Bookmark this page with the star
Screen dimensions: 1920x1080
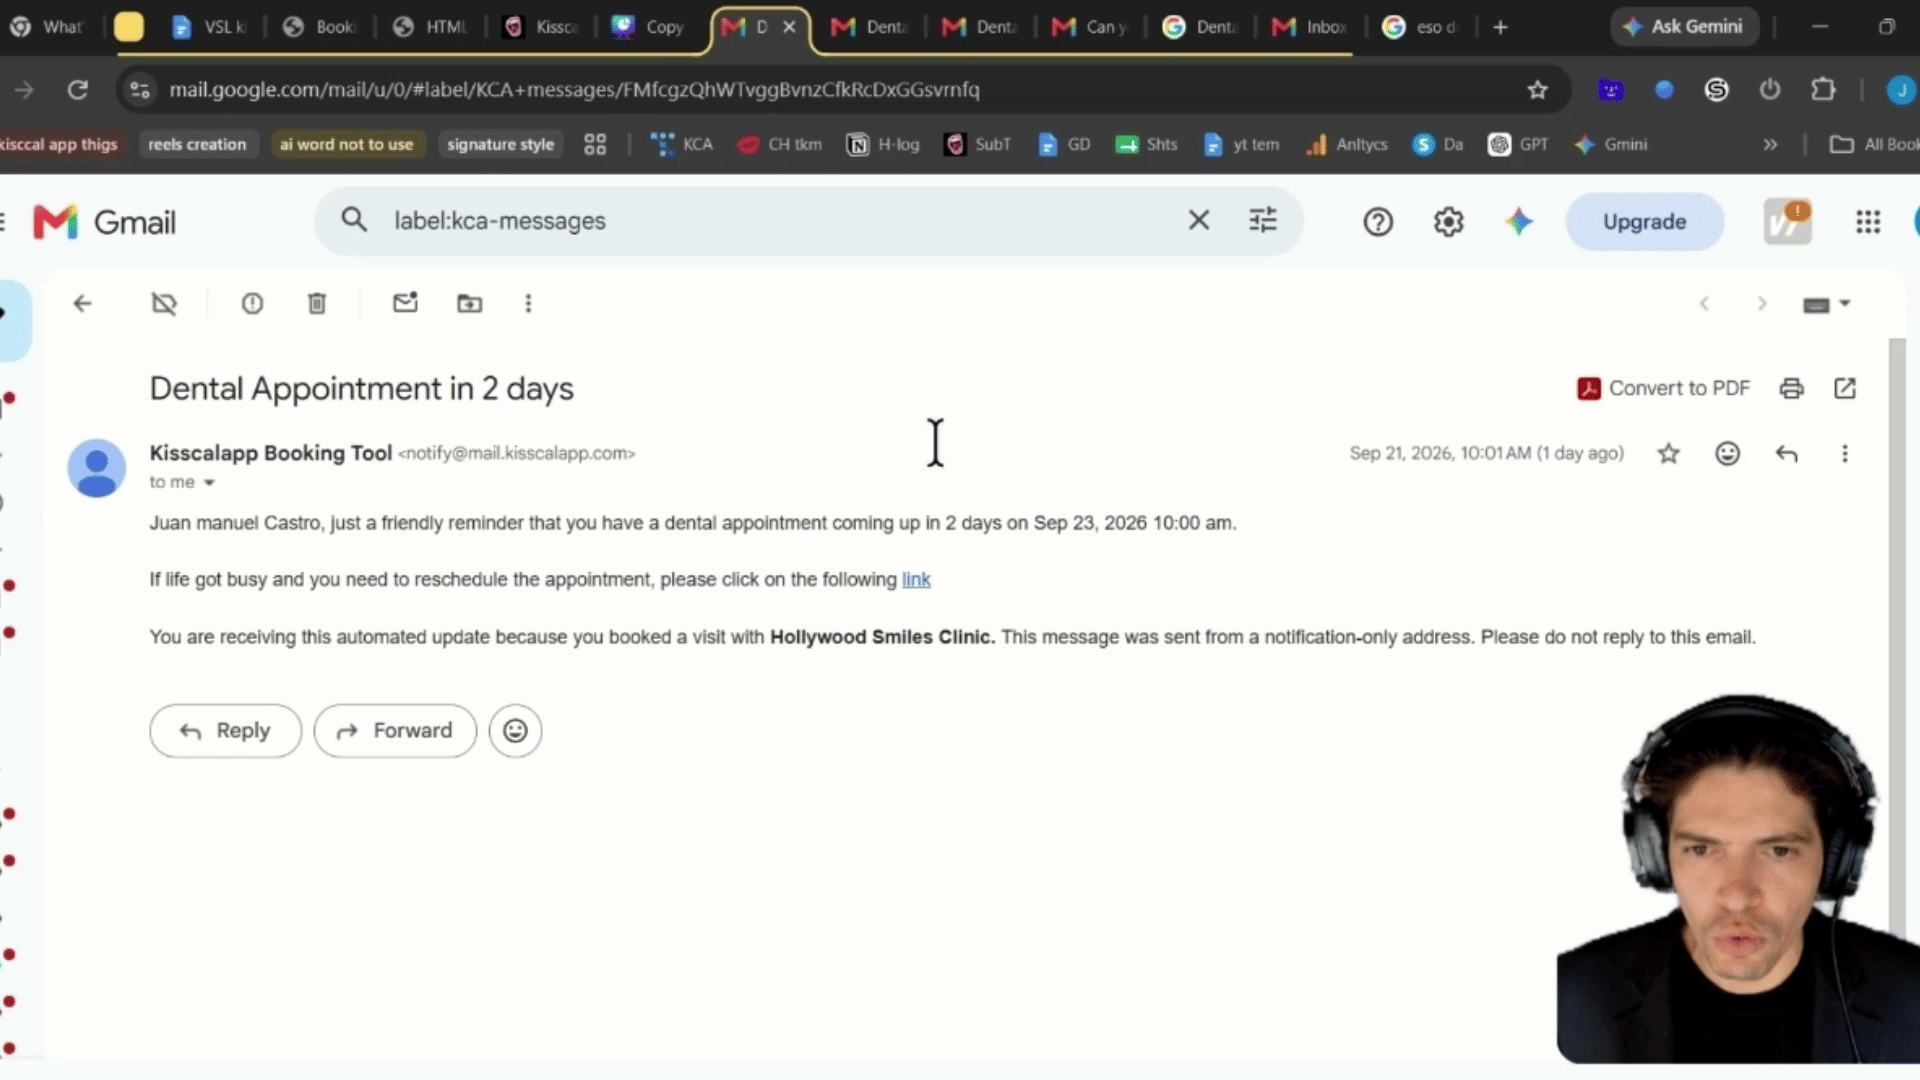pos(1537,90)
